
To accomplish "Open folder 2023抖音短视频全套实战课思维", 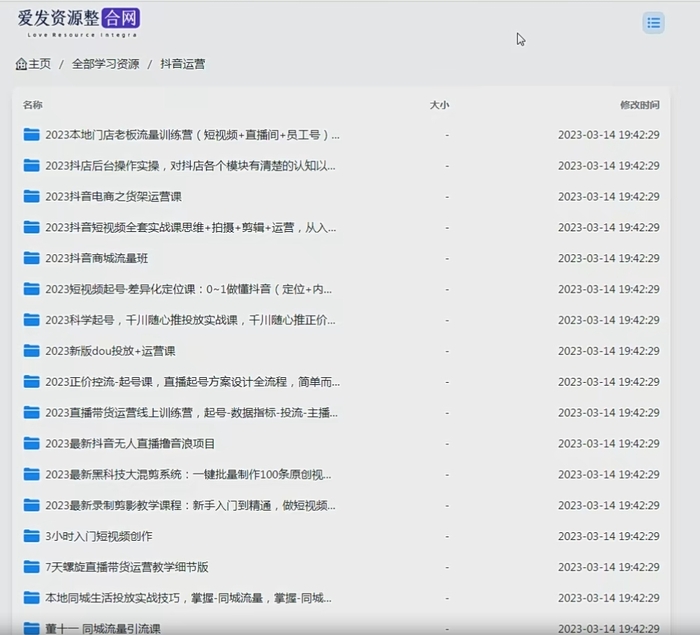I will 191,228.
